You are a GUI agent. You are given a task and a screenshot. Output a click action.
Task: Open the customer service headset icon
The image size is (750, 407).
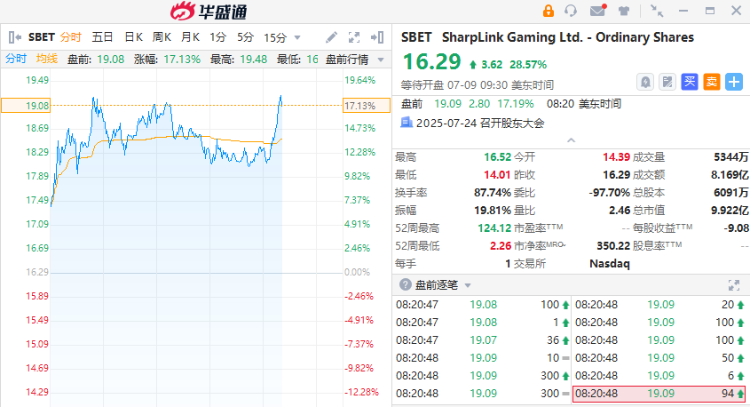(x=571, y=11)
